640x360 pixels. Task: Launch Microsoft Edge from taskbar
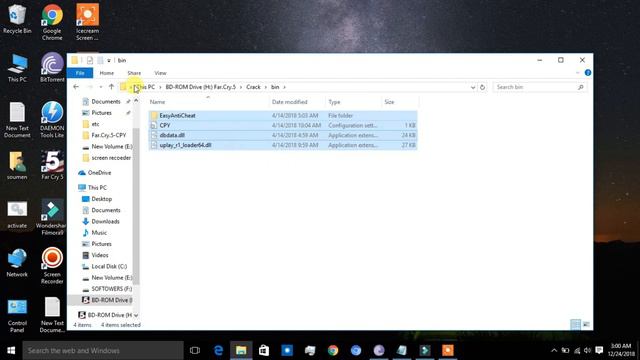tap(218, 351)
